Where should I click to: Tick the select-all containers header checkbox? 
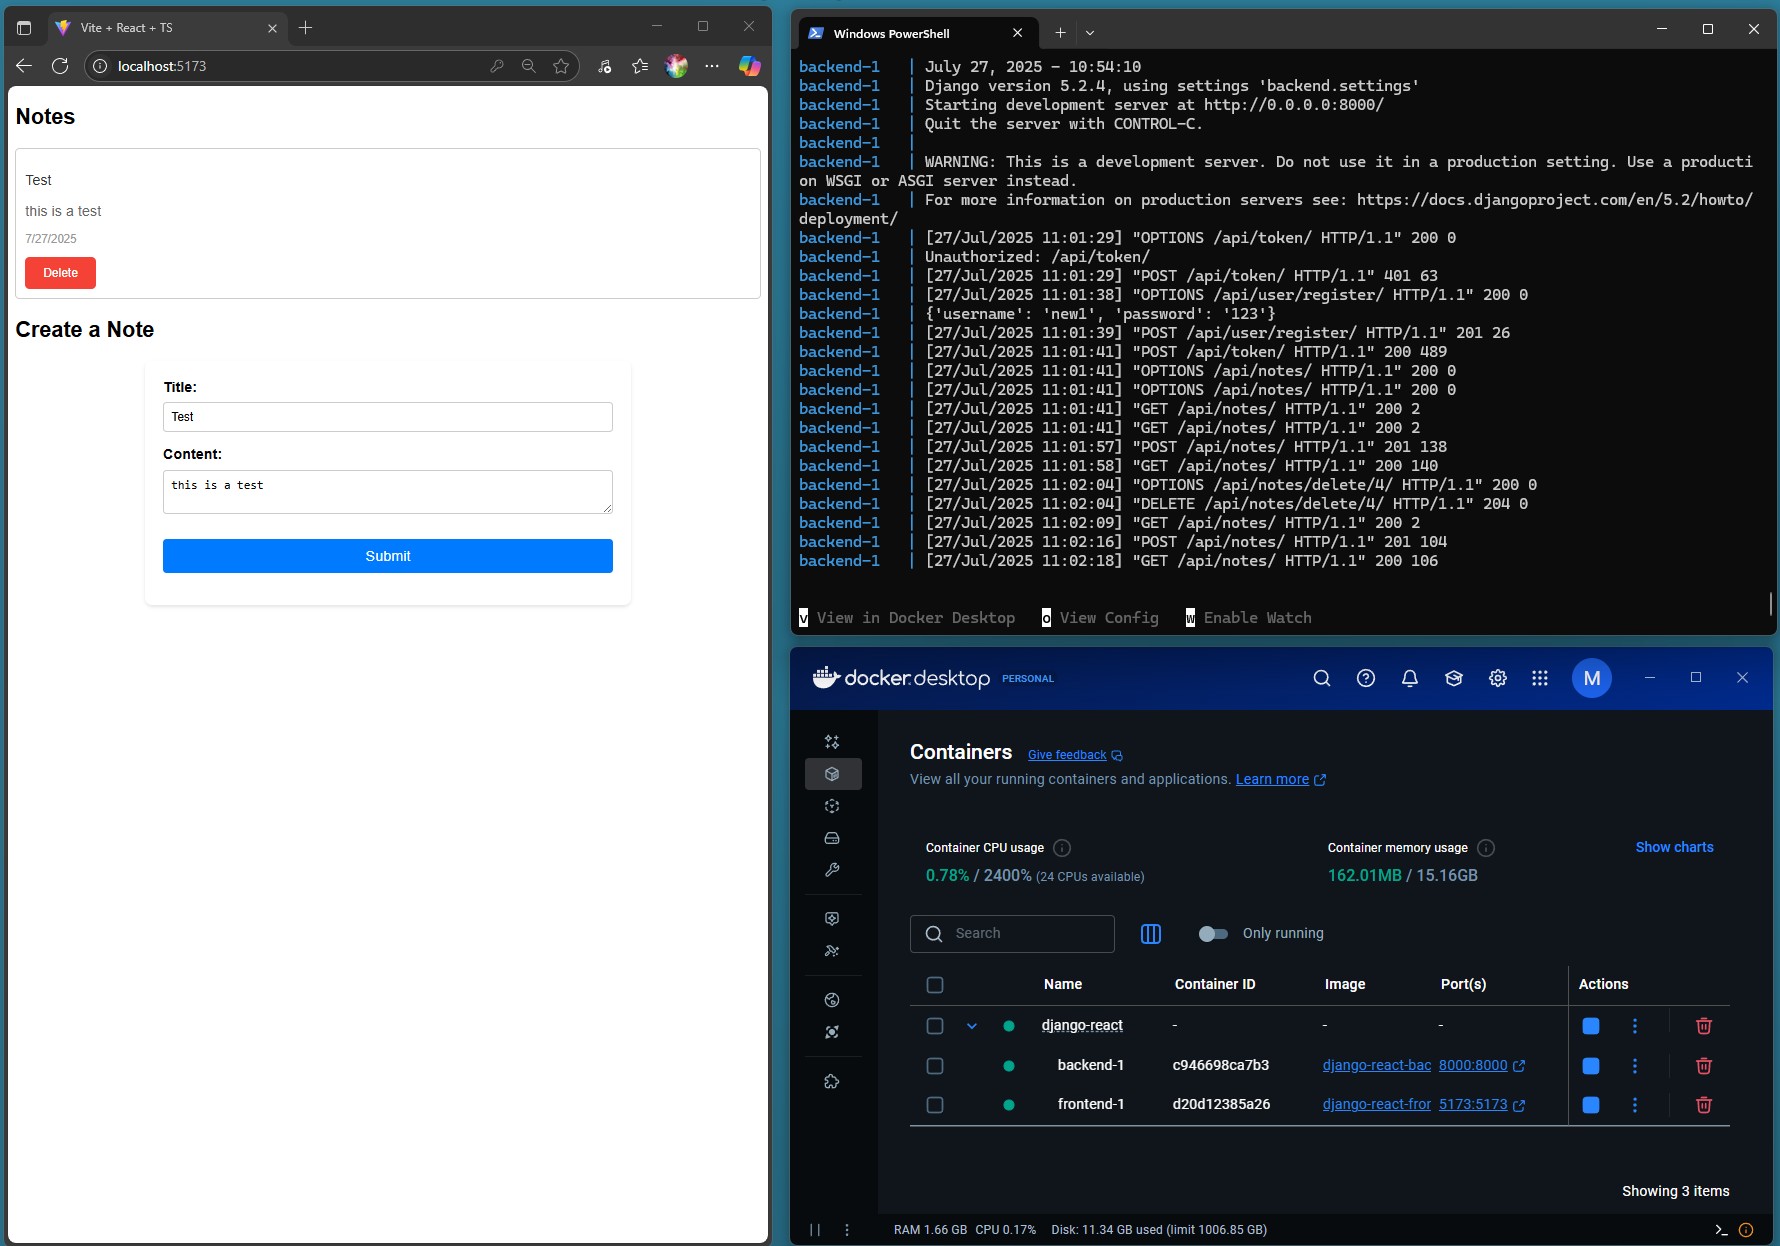pos(935,985)
